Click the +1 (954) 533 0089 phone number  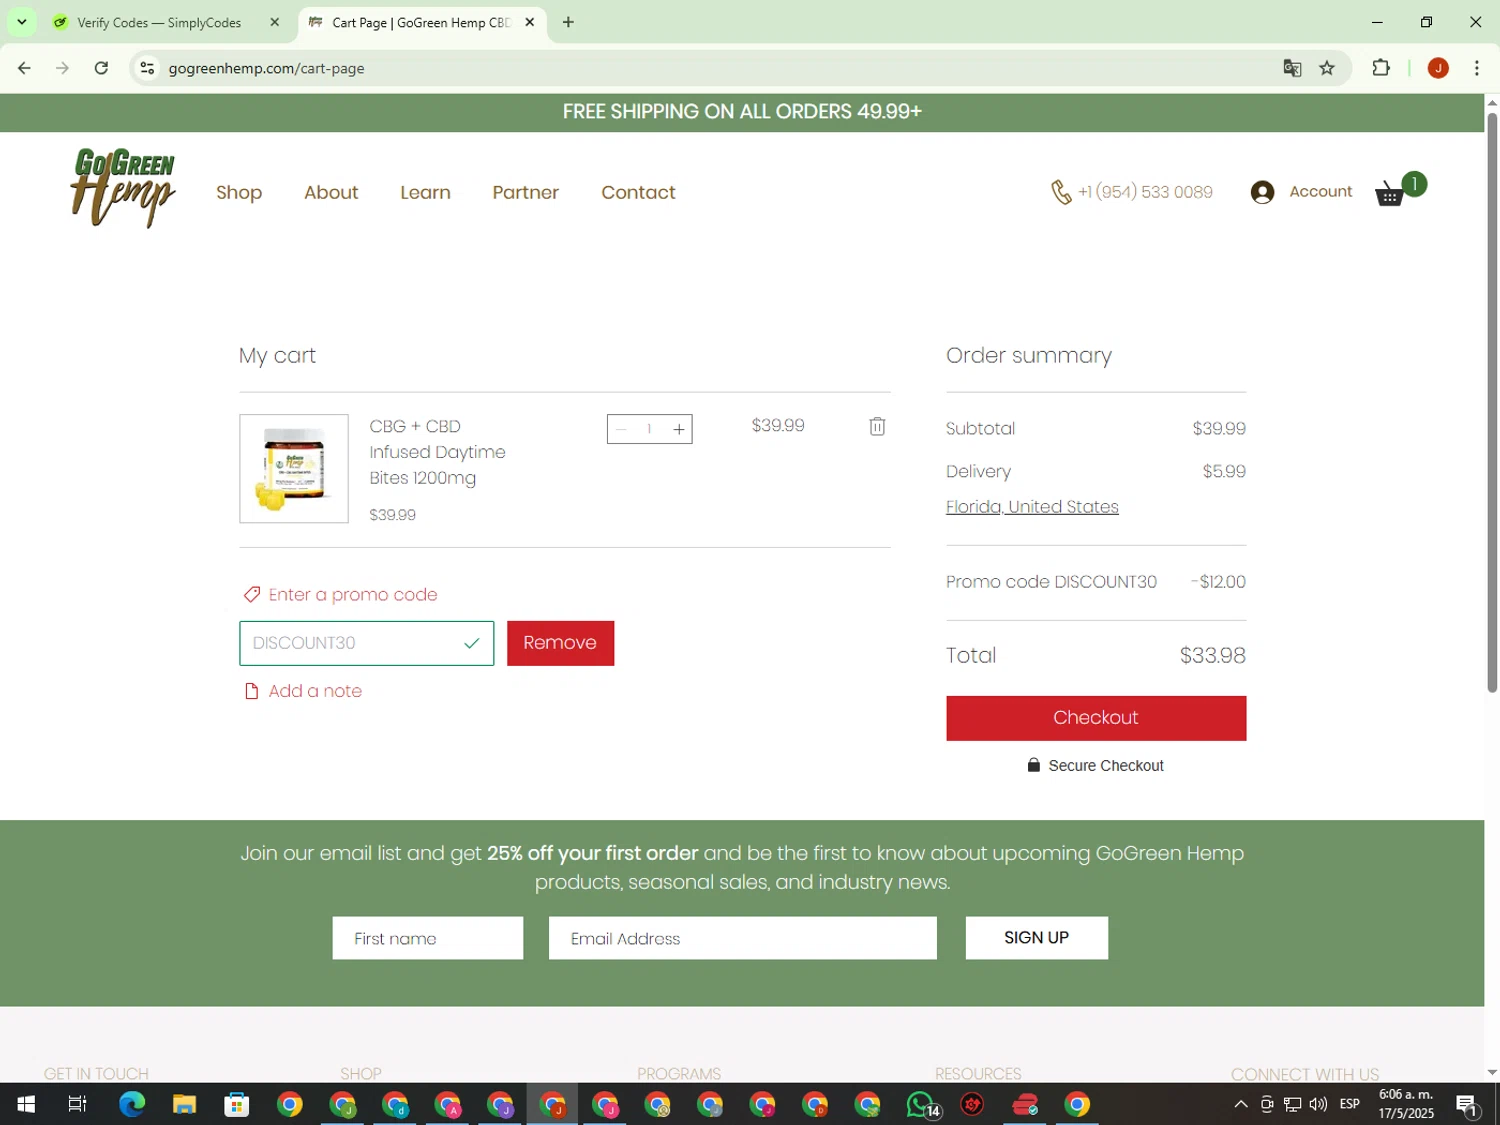pos(1145,192)
